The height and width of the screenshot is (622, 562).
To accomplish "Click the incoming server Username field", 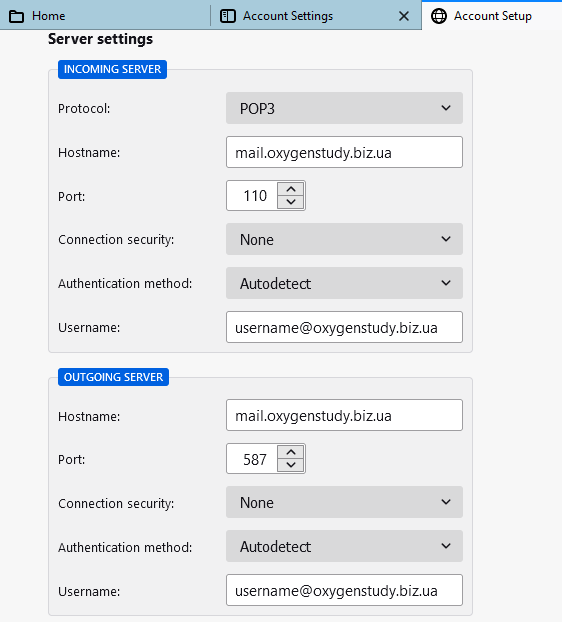I will coord(344,327).
